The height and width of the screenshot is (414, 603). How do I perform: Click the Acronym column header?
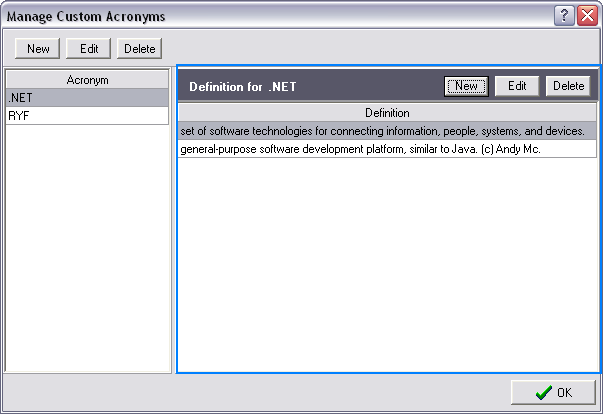[x=87, y=80]
